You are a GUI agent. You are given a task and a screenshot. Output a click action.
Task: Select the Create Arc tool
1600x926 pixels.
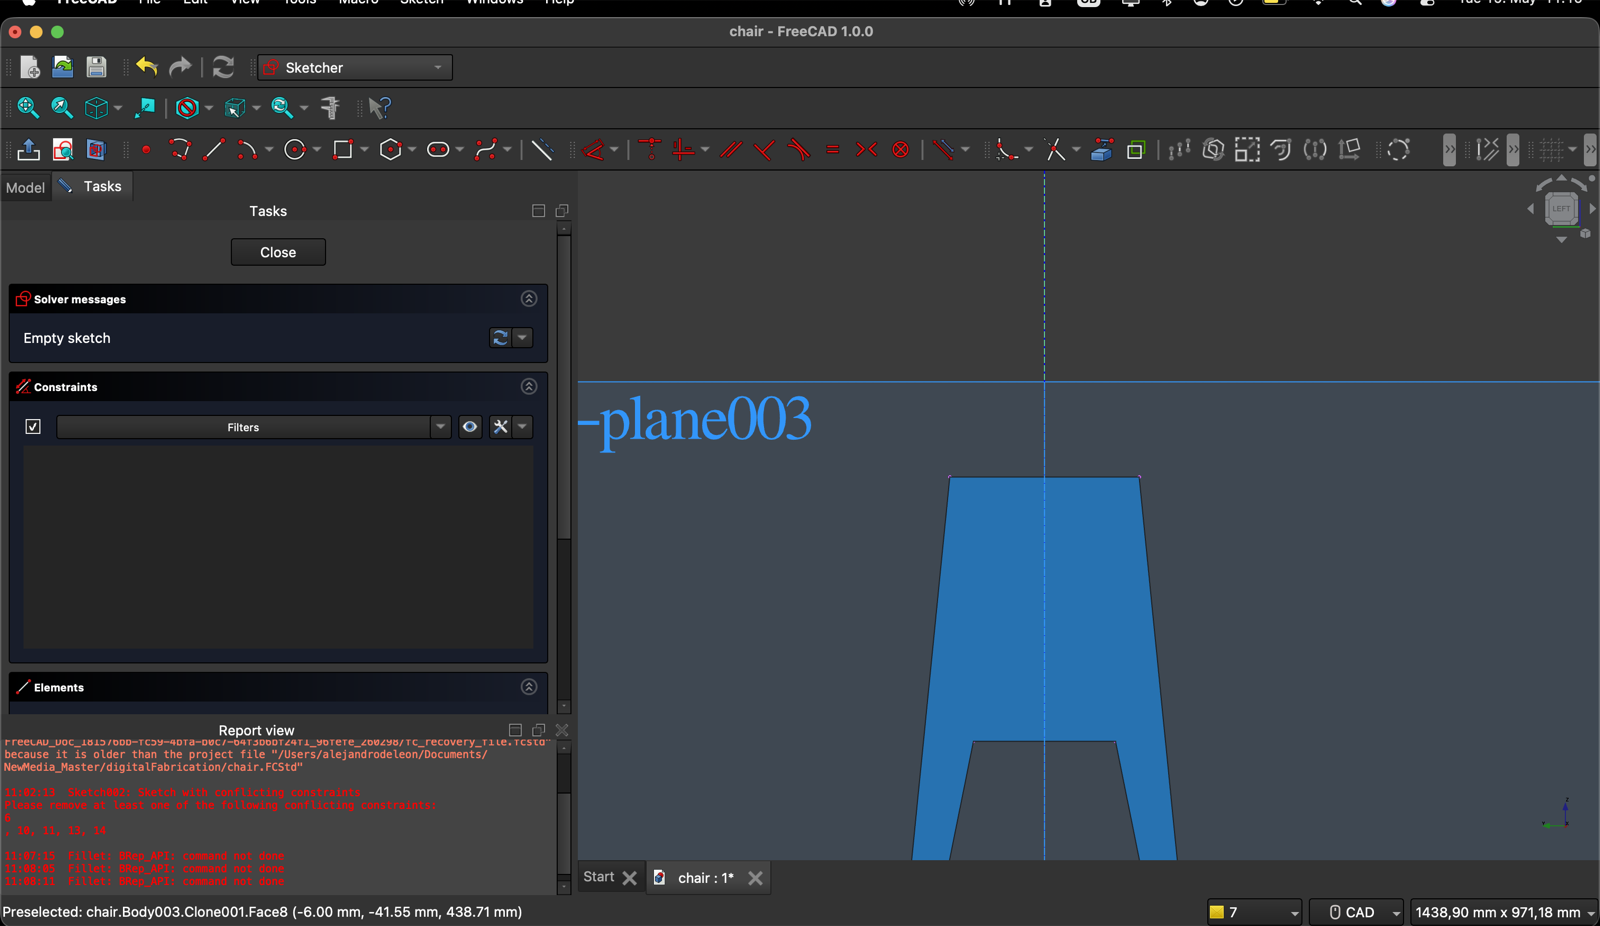coord(246,150)
